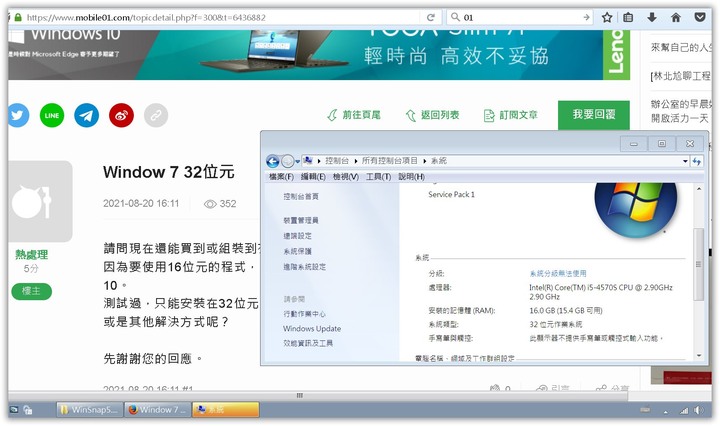Click 32 位元作業系統 value text
Viewport: 720px width, 426px height.
[x=556, y=325]
